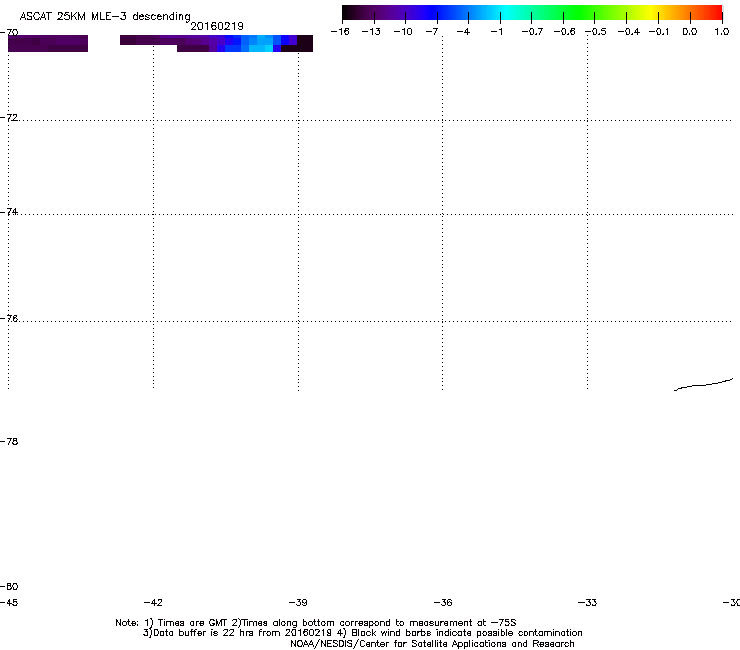740x650 pixels.
Task: Click the longitude label -39
Action: [298, 603]
